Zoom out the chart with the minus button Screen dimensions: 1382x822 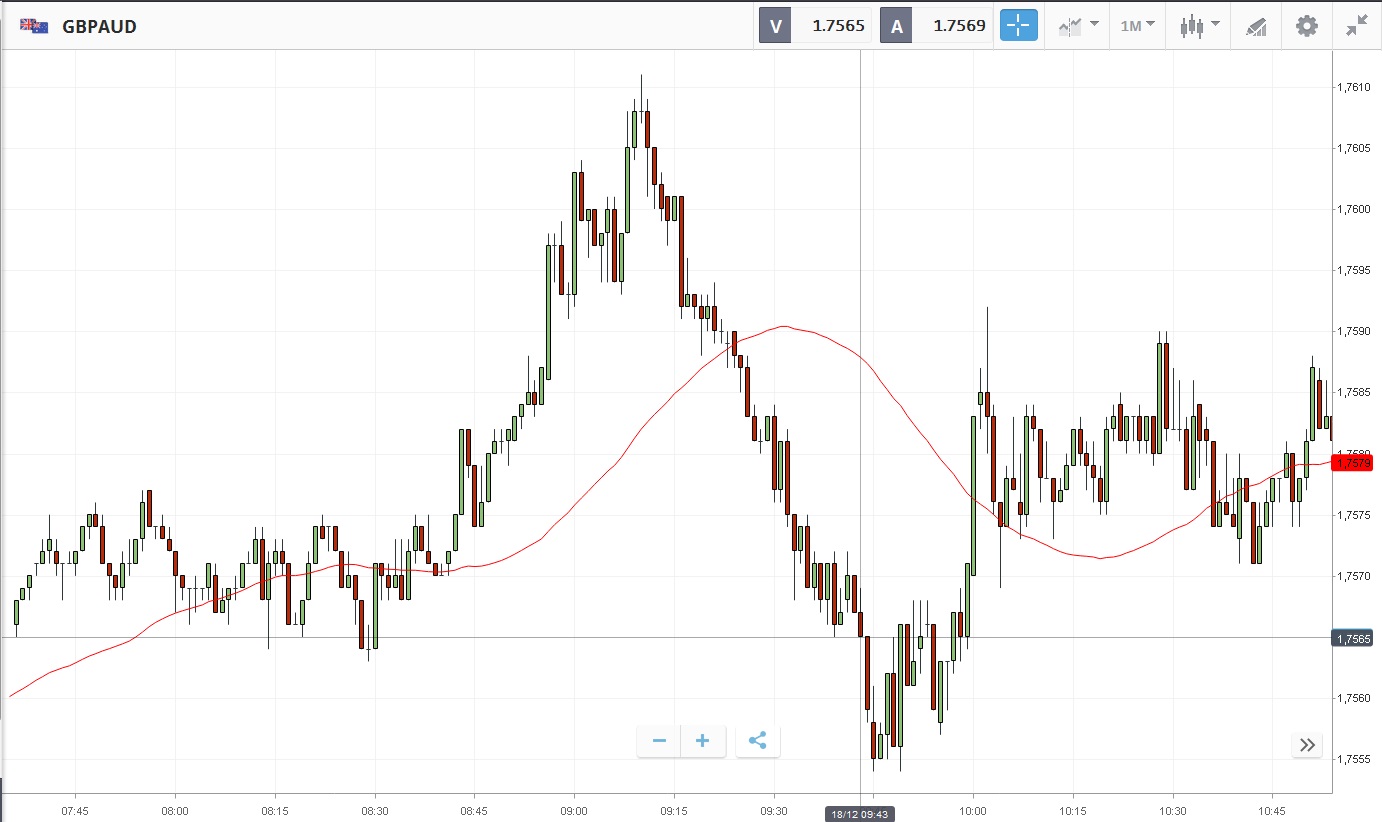pyautogui.click(x=659, y=741)
